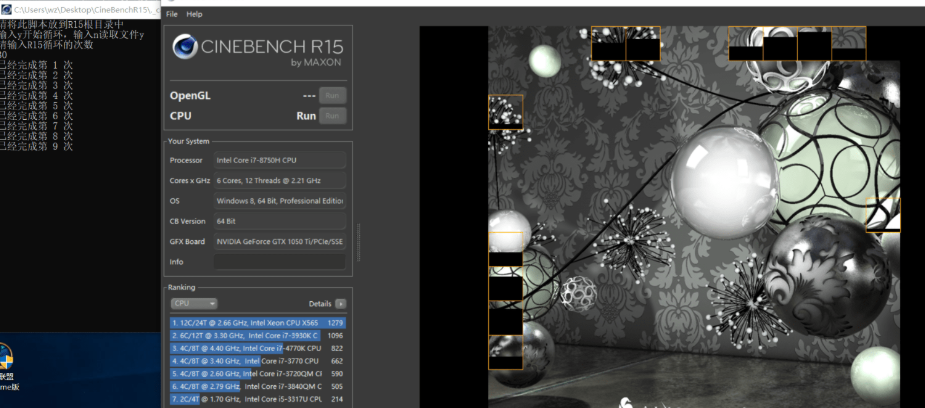Select the Core i7-3930K ranking entry
The height and width of the screenshot is (408, 925).
click(257, 335)
